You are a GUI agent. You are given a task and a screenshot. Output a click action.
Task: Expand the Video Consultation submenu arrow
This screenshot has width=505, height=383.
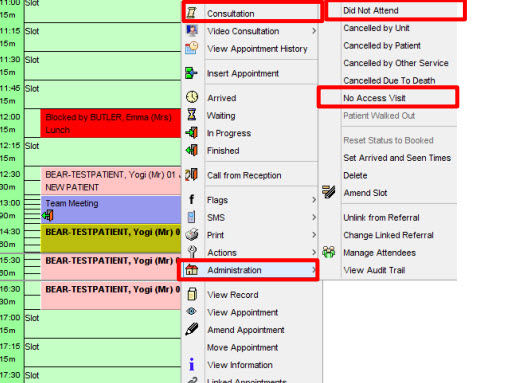point(314,31)
